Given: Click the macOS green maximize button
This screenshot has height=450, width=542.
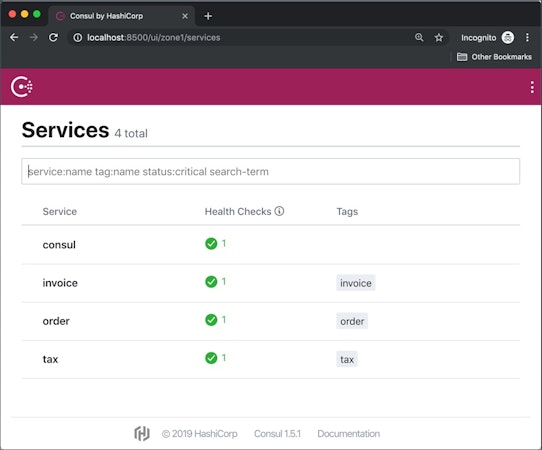Looking at the screenshot, I should coord(37,14).
